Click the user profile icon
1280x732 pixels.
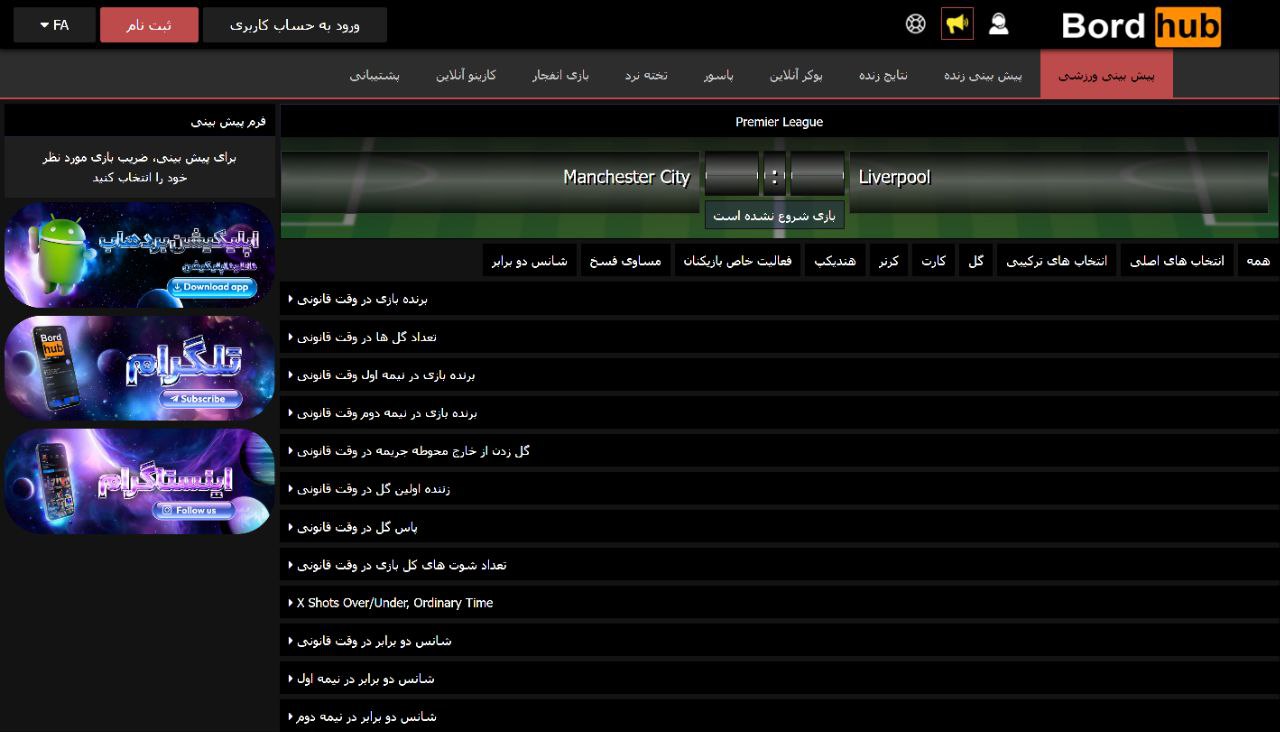click(998, 24)
